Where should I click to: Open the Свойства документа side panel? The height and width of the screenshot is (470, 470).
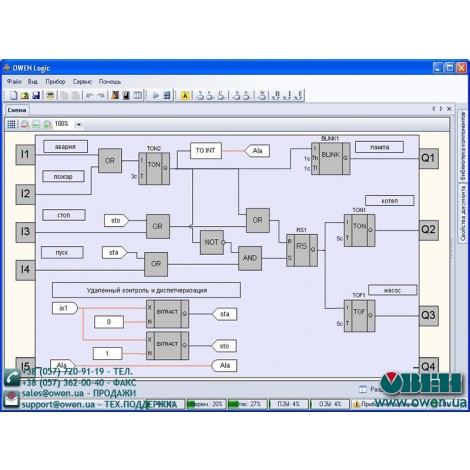463,213
